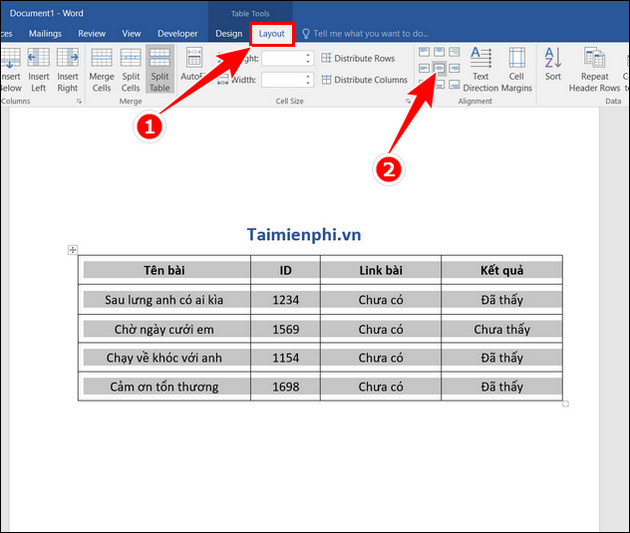
Task: Click the 'Chạy về khóc với anh' cell
Action: (164, 357)
